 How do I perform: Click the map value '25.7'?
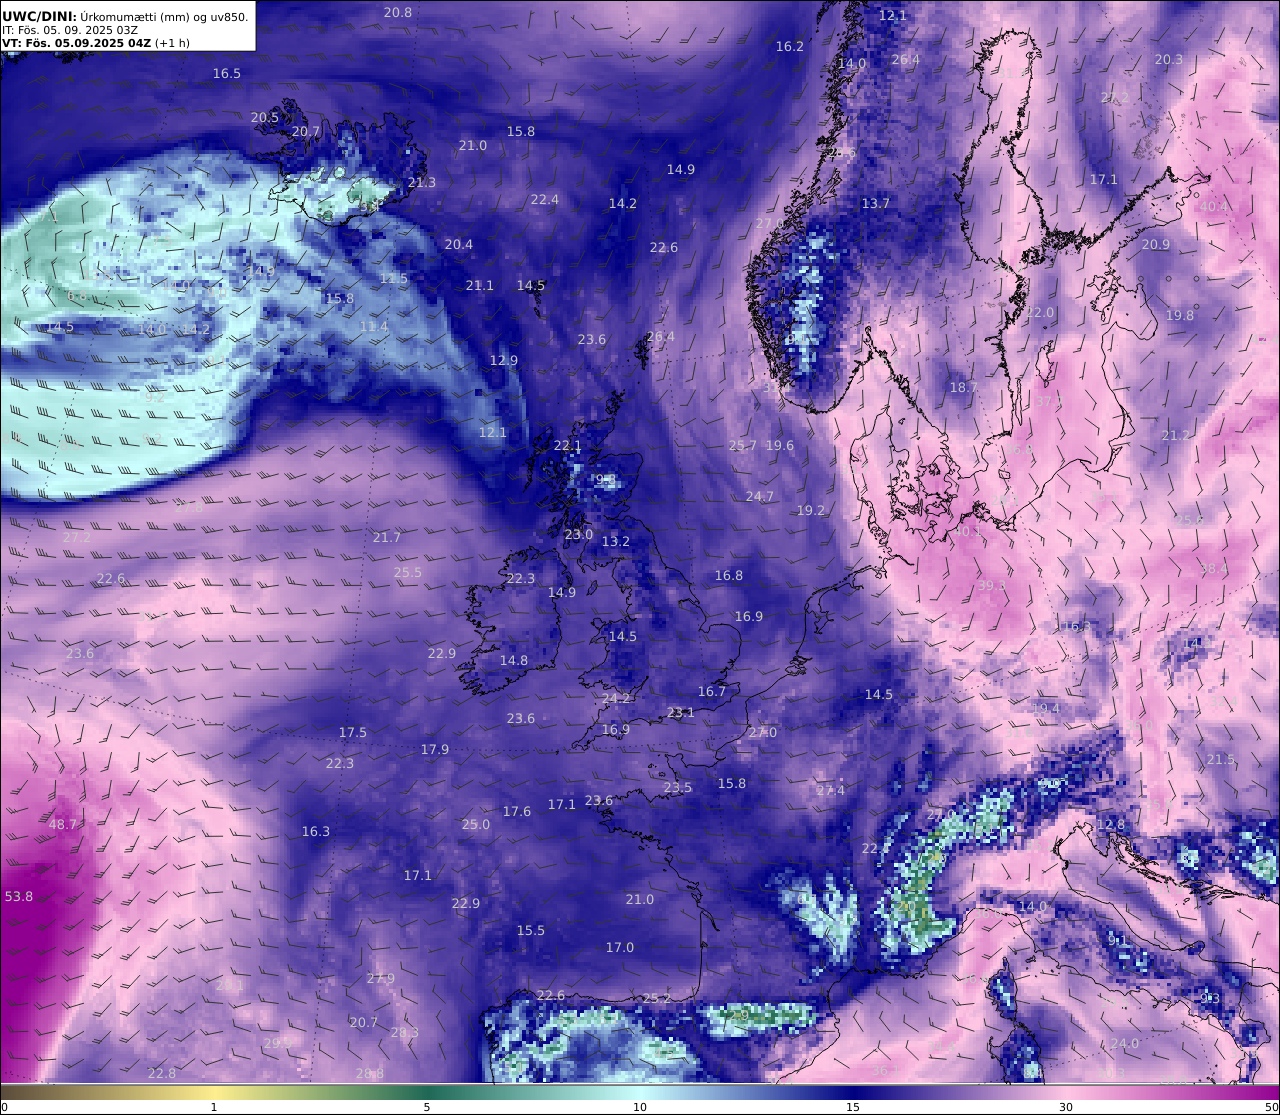[743, 446]
